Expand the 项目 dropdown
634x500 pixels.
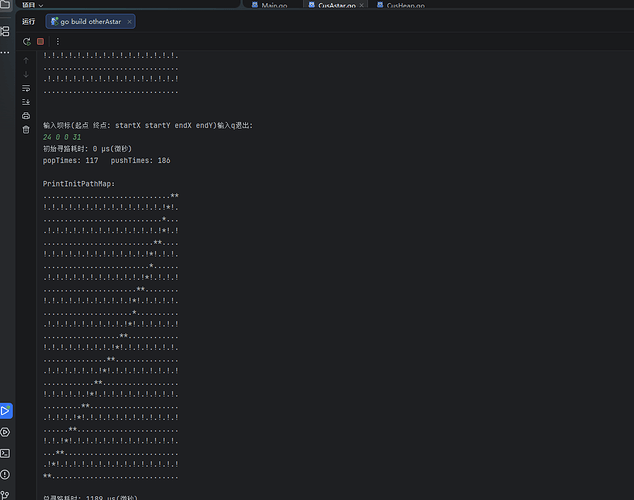coord(32,5)
